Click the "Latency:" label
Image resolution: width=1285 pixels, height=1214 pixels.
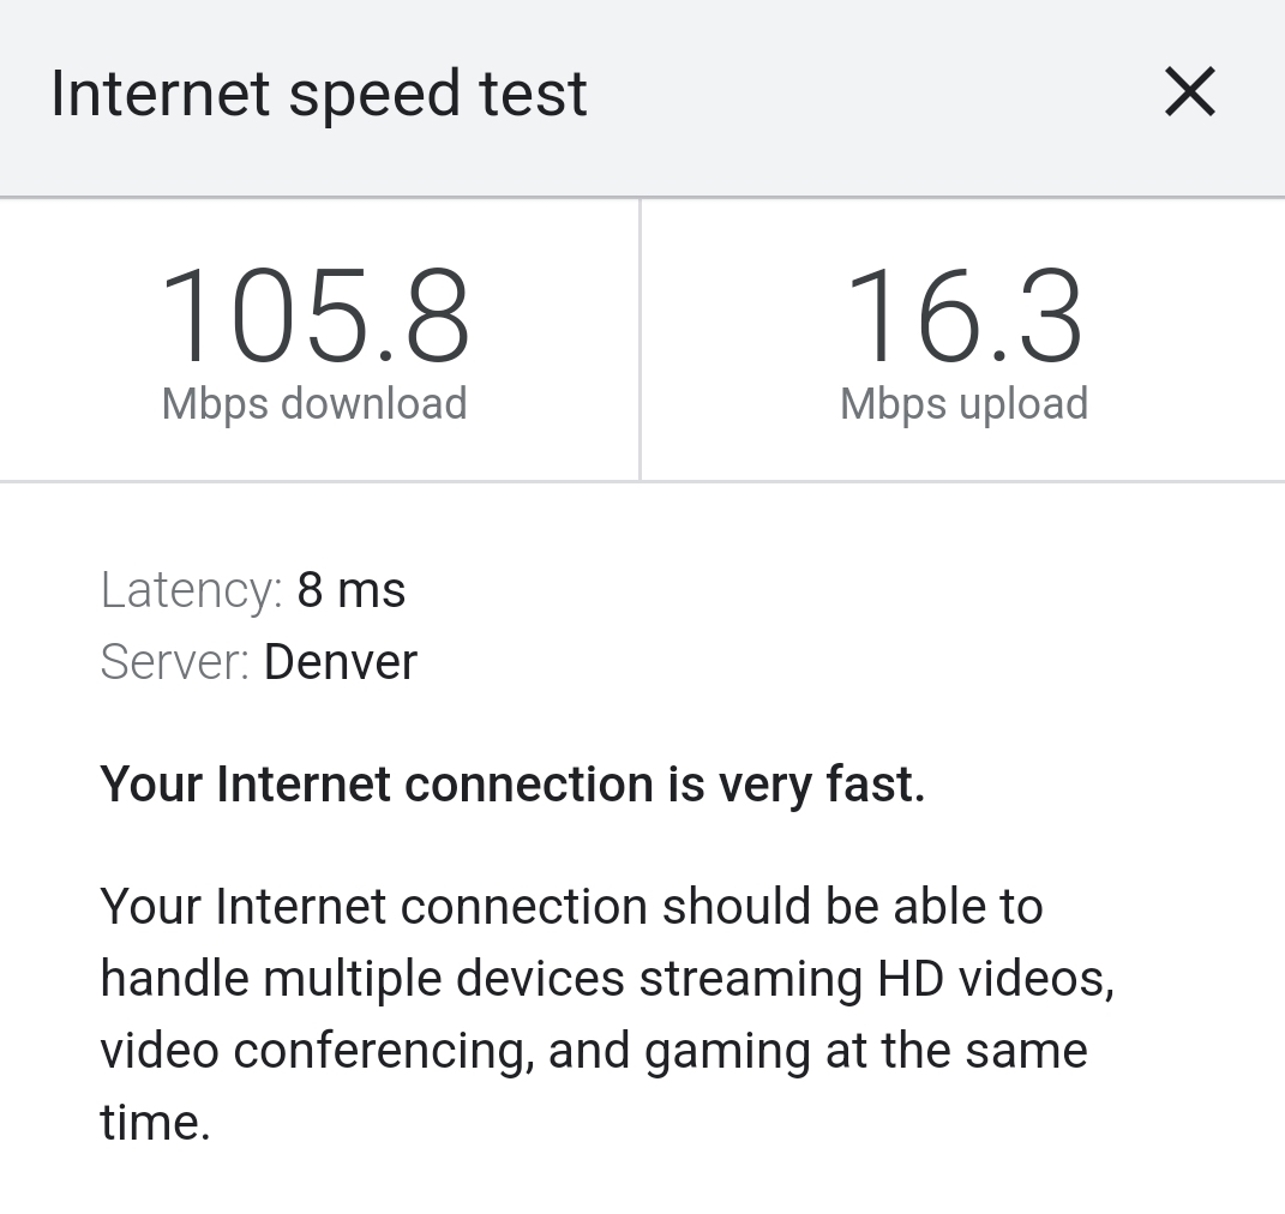(x=191, y=590)
